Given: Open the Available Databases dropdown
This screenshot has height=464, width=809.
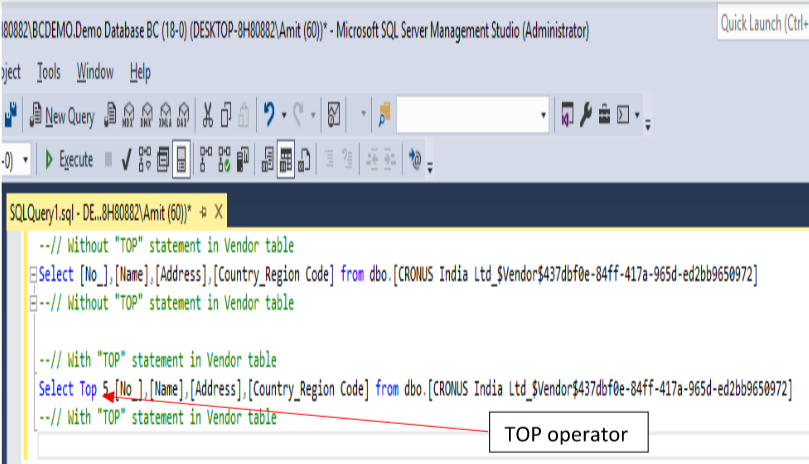Looking at the screenshot, I should [25, 160].
